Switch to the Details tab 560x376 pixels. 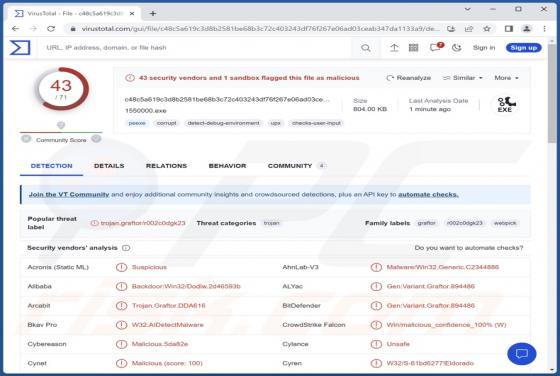tap(109, 166)
